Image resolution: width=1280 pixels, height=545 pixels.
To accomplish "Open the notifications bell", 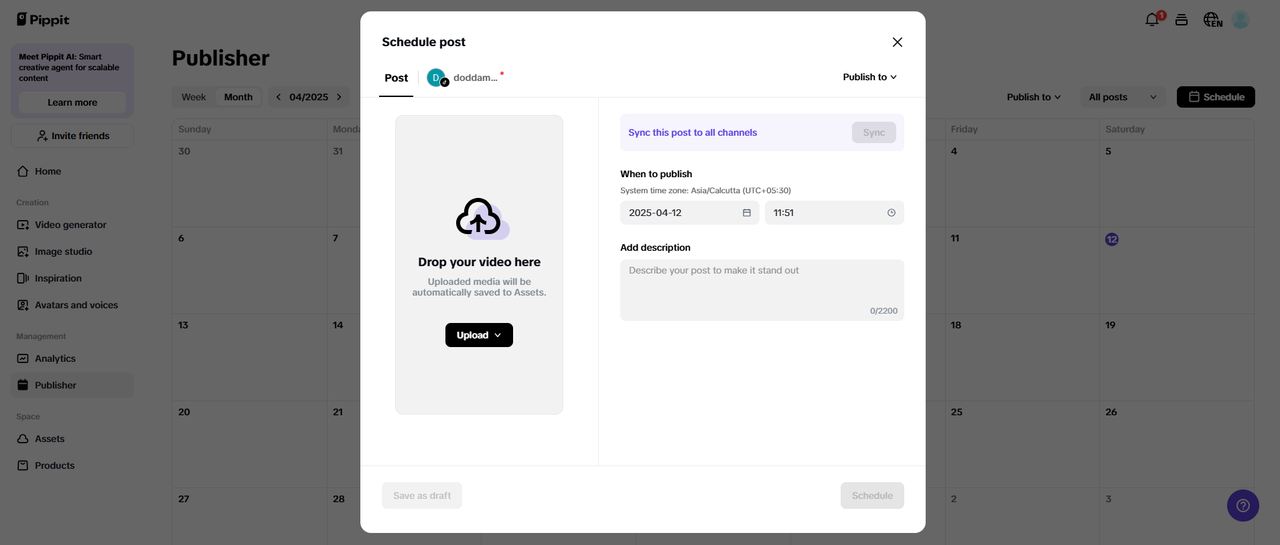I will 1153,19.
